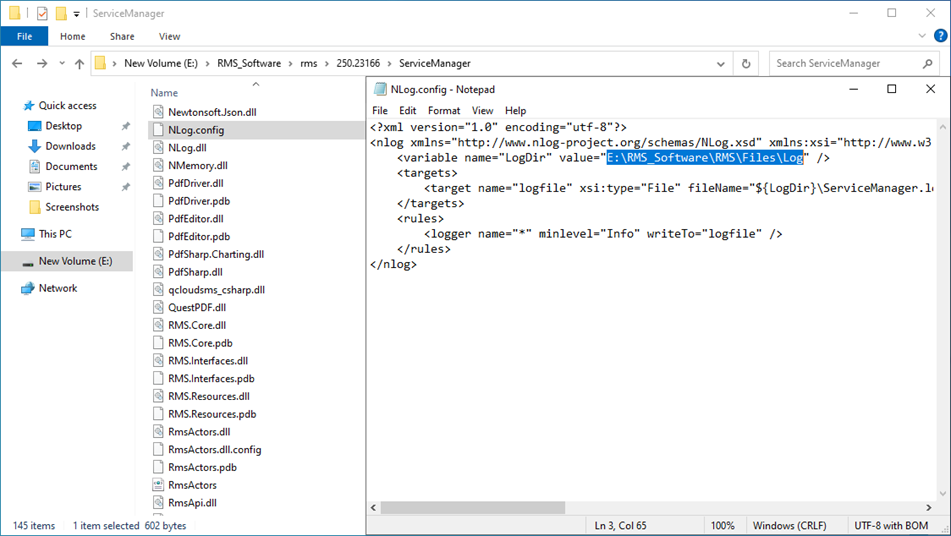Select New Volume (E:) in the breadcrumb
This screenshot has height=536, width=951.
pos(161,63)
